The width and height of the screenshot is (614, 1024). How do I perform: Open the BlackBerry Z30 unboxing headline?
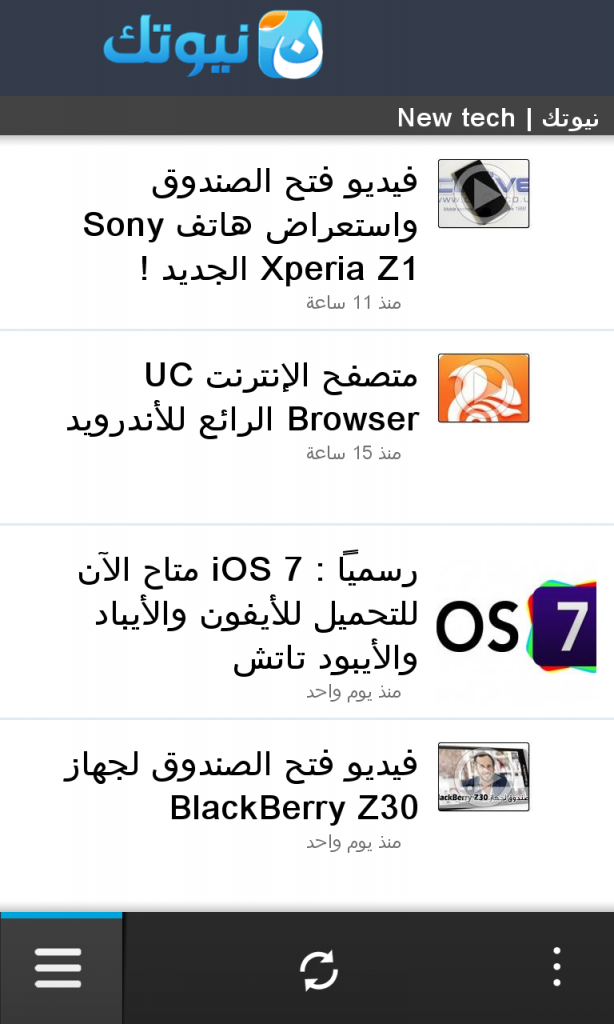click(241, 786)
